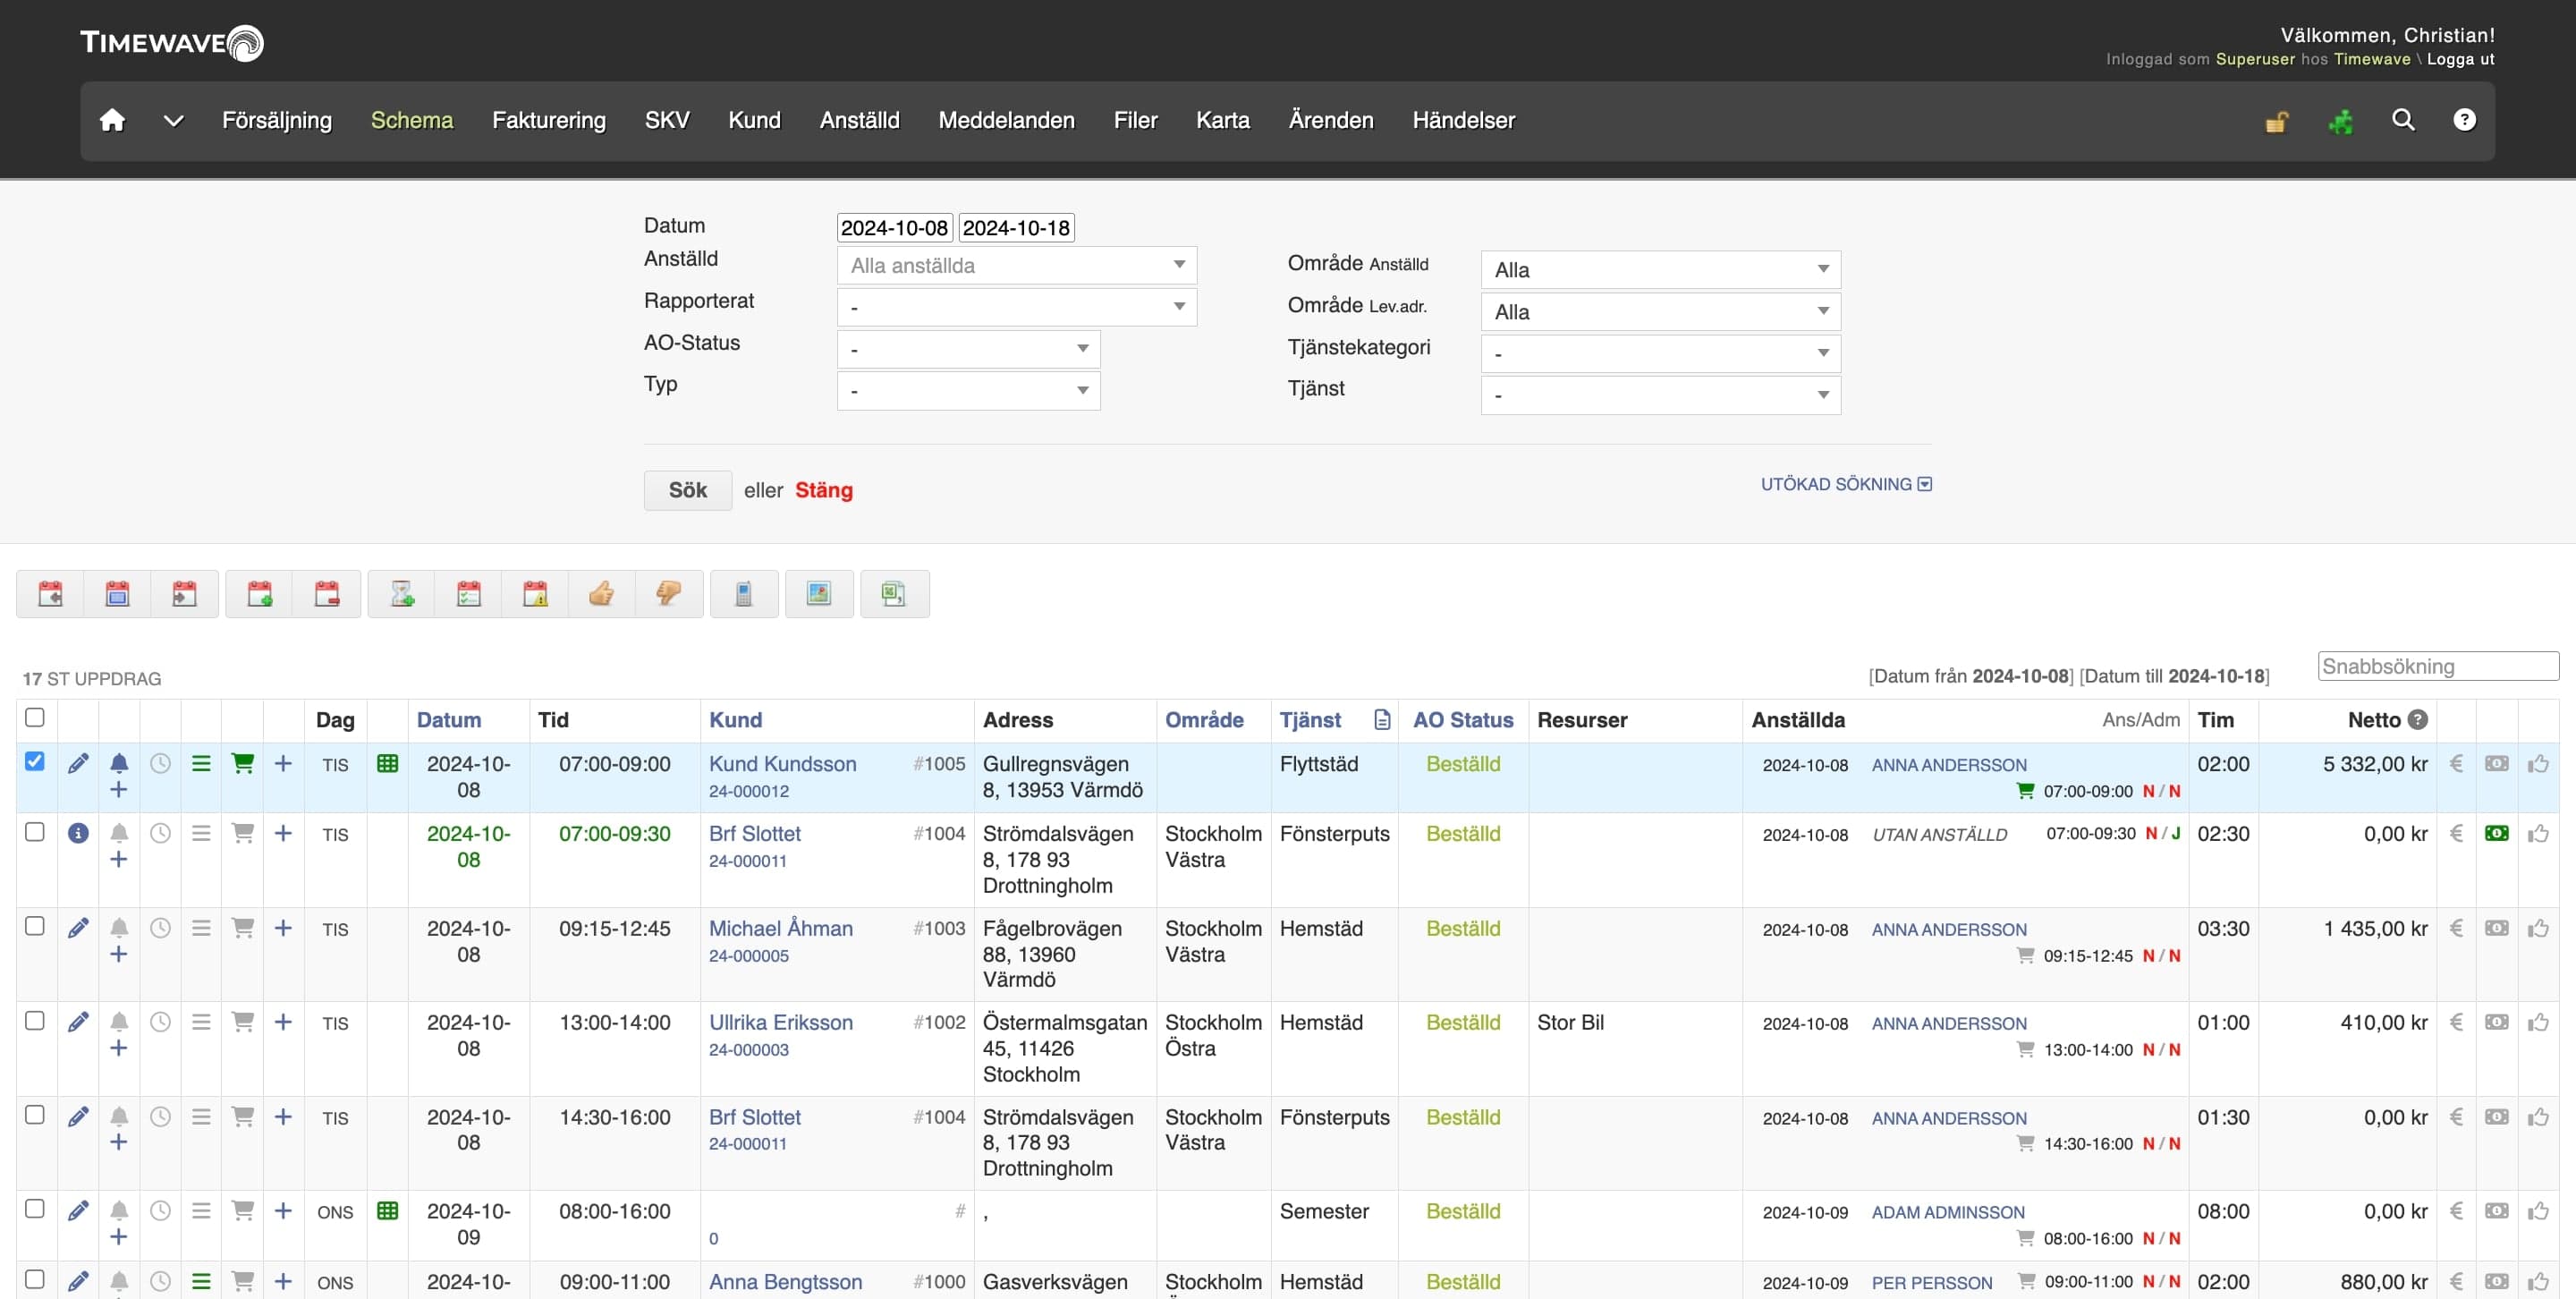The image size is (2576, 1299).
Task: Click the green money icon on Brf Slottet 07:00 row
Action: point(2497,833)
